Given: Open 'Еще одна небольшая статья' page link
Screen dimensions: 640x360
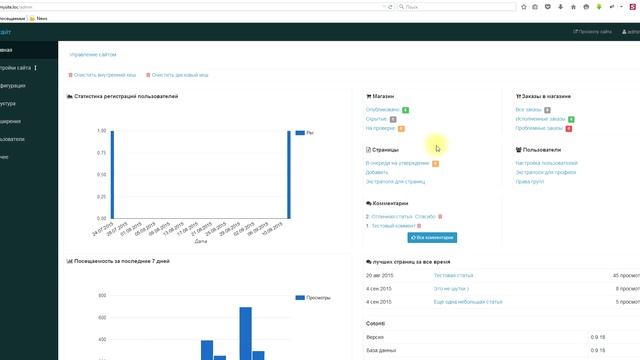Looking at the screenshot, I should (468, 302).
